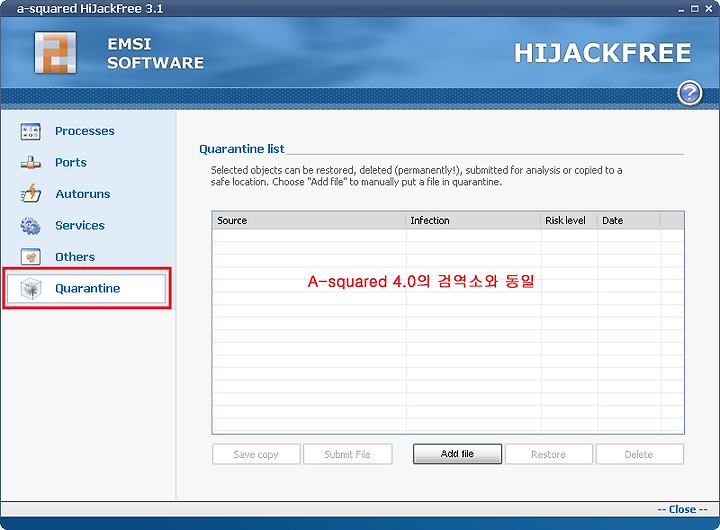The image size is (720, 530).
Task: Select the Quarantine section
Action: [x=87, y=288]
